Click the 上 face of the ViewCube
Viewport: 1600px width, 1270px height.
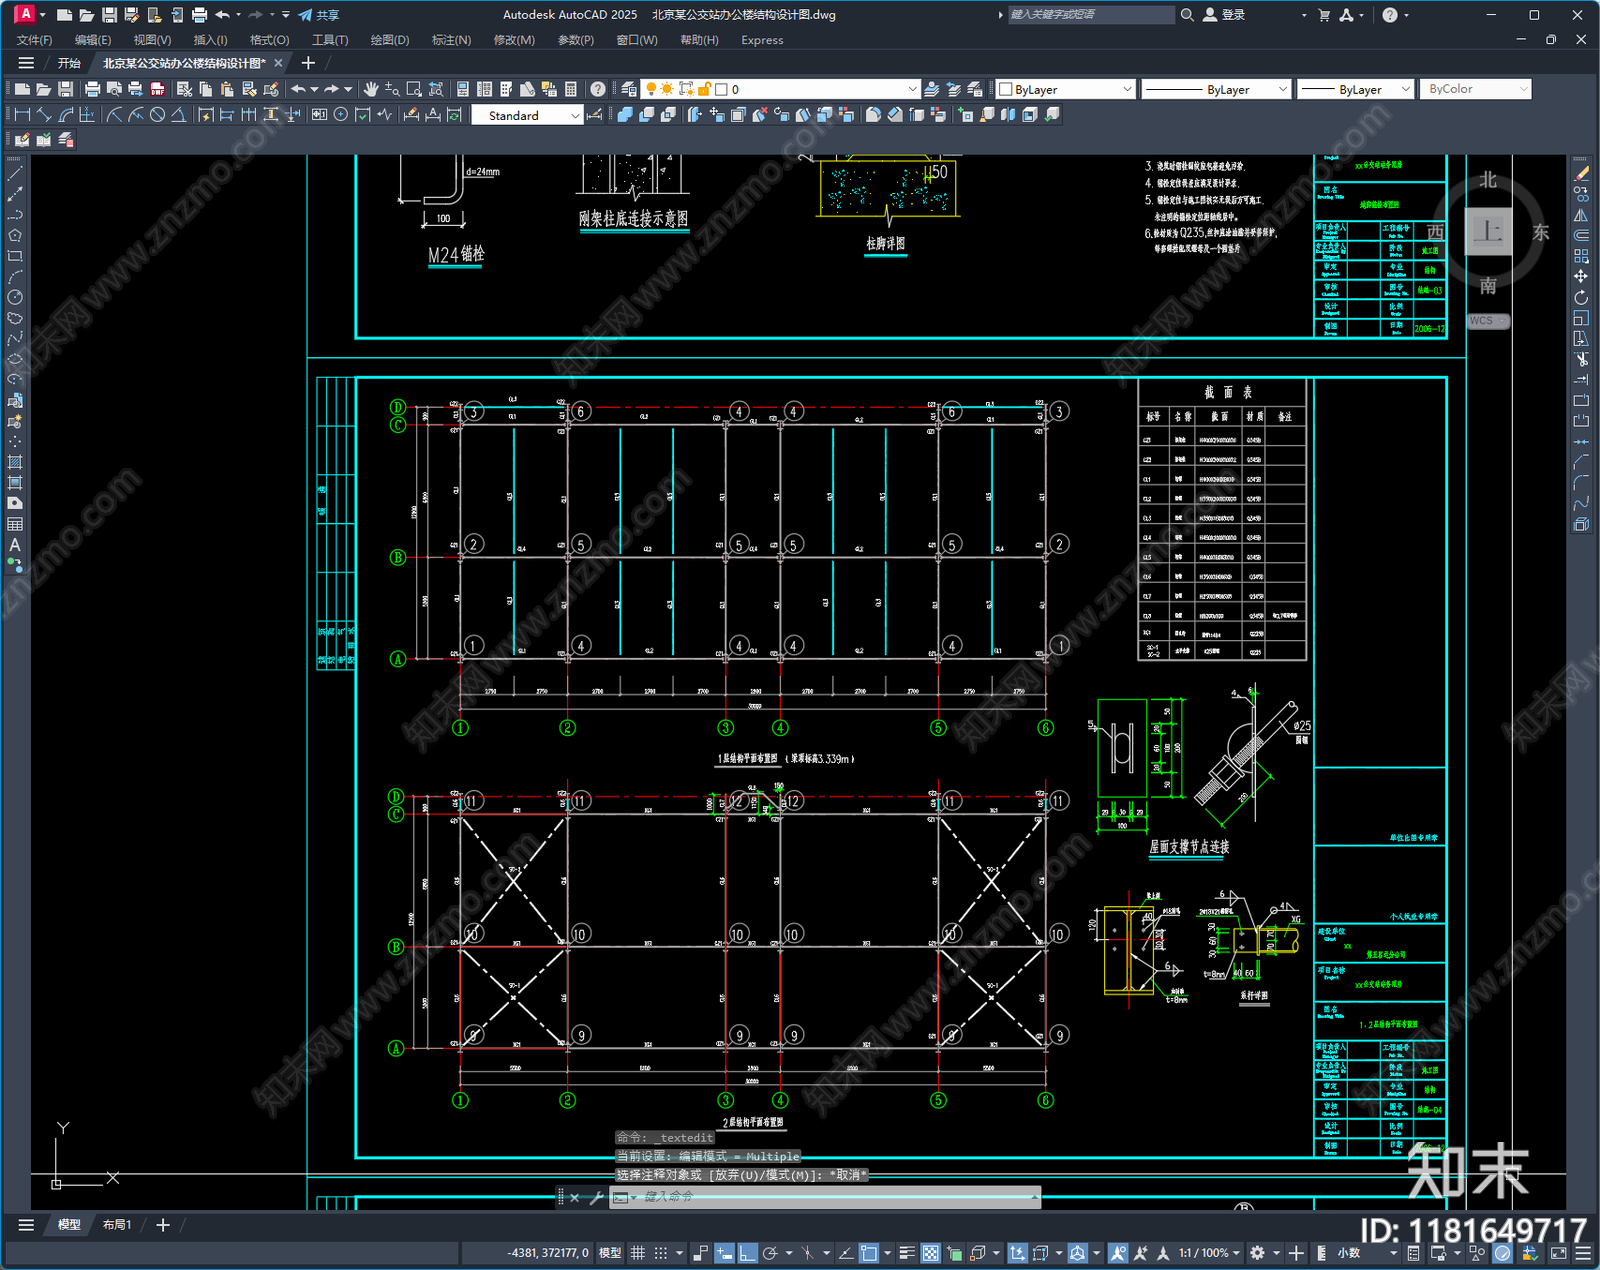[1488, 232]
